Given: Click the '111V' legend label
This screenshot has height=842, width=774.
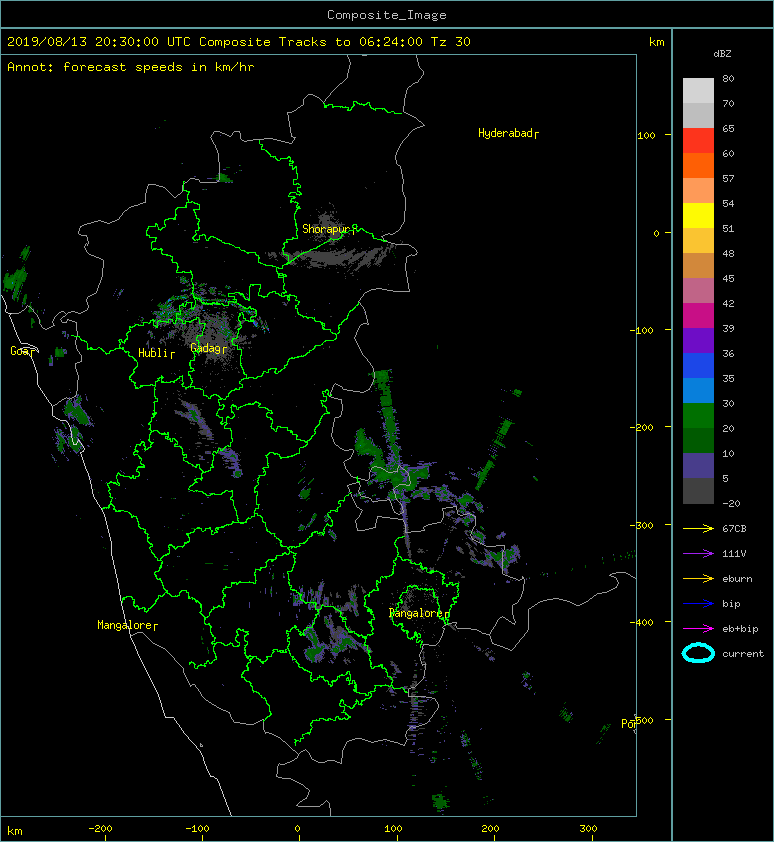Looking at the screenshot, I should pos(734,554).
